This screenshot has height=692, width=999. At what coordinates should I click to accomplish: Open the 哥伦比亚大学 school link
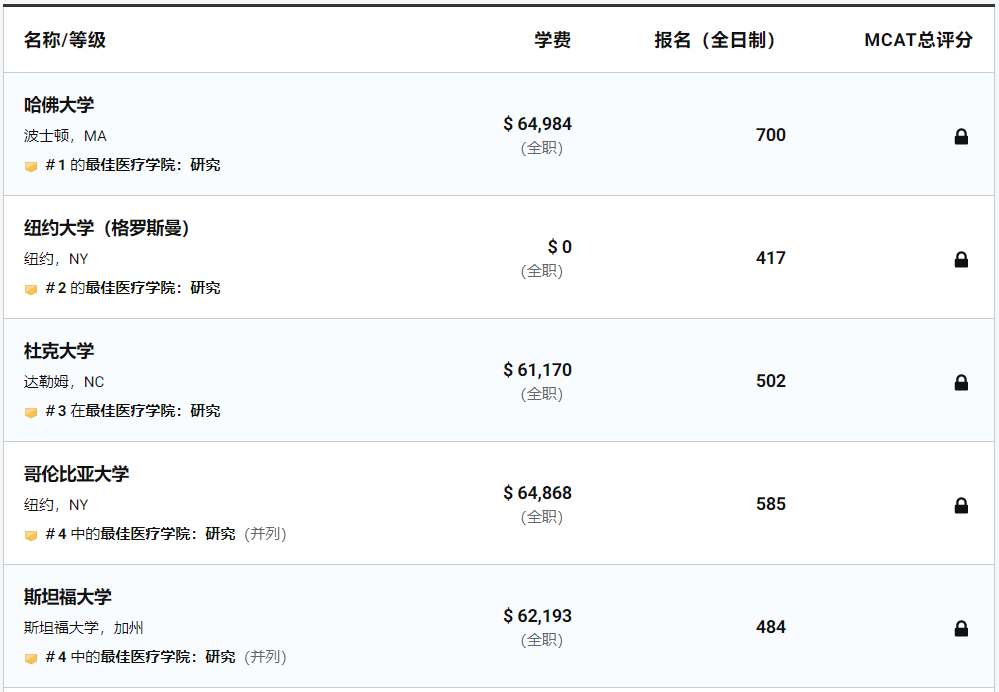76,473
